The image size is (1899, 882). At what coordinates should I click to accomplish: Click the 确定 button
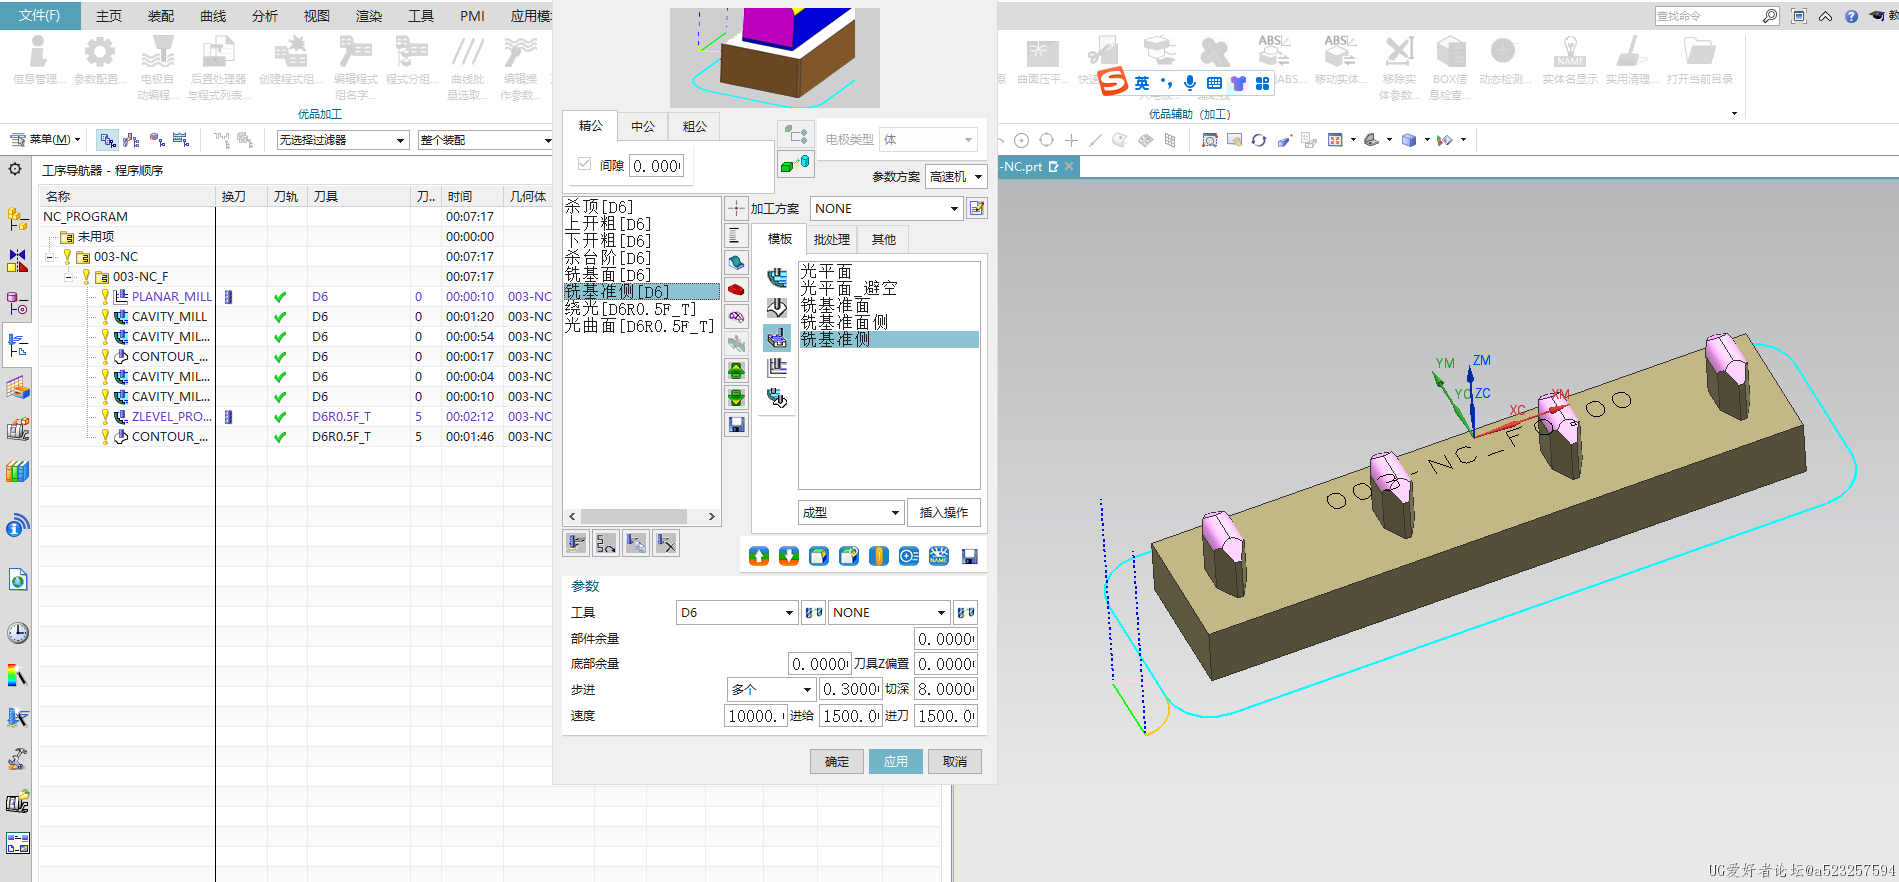[837, 761]
